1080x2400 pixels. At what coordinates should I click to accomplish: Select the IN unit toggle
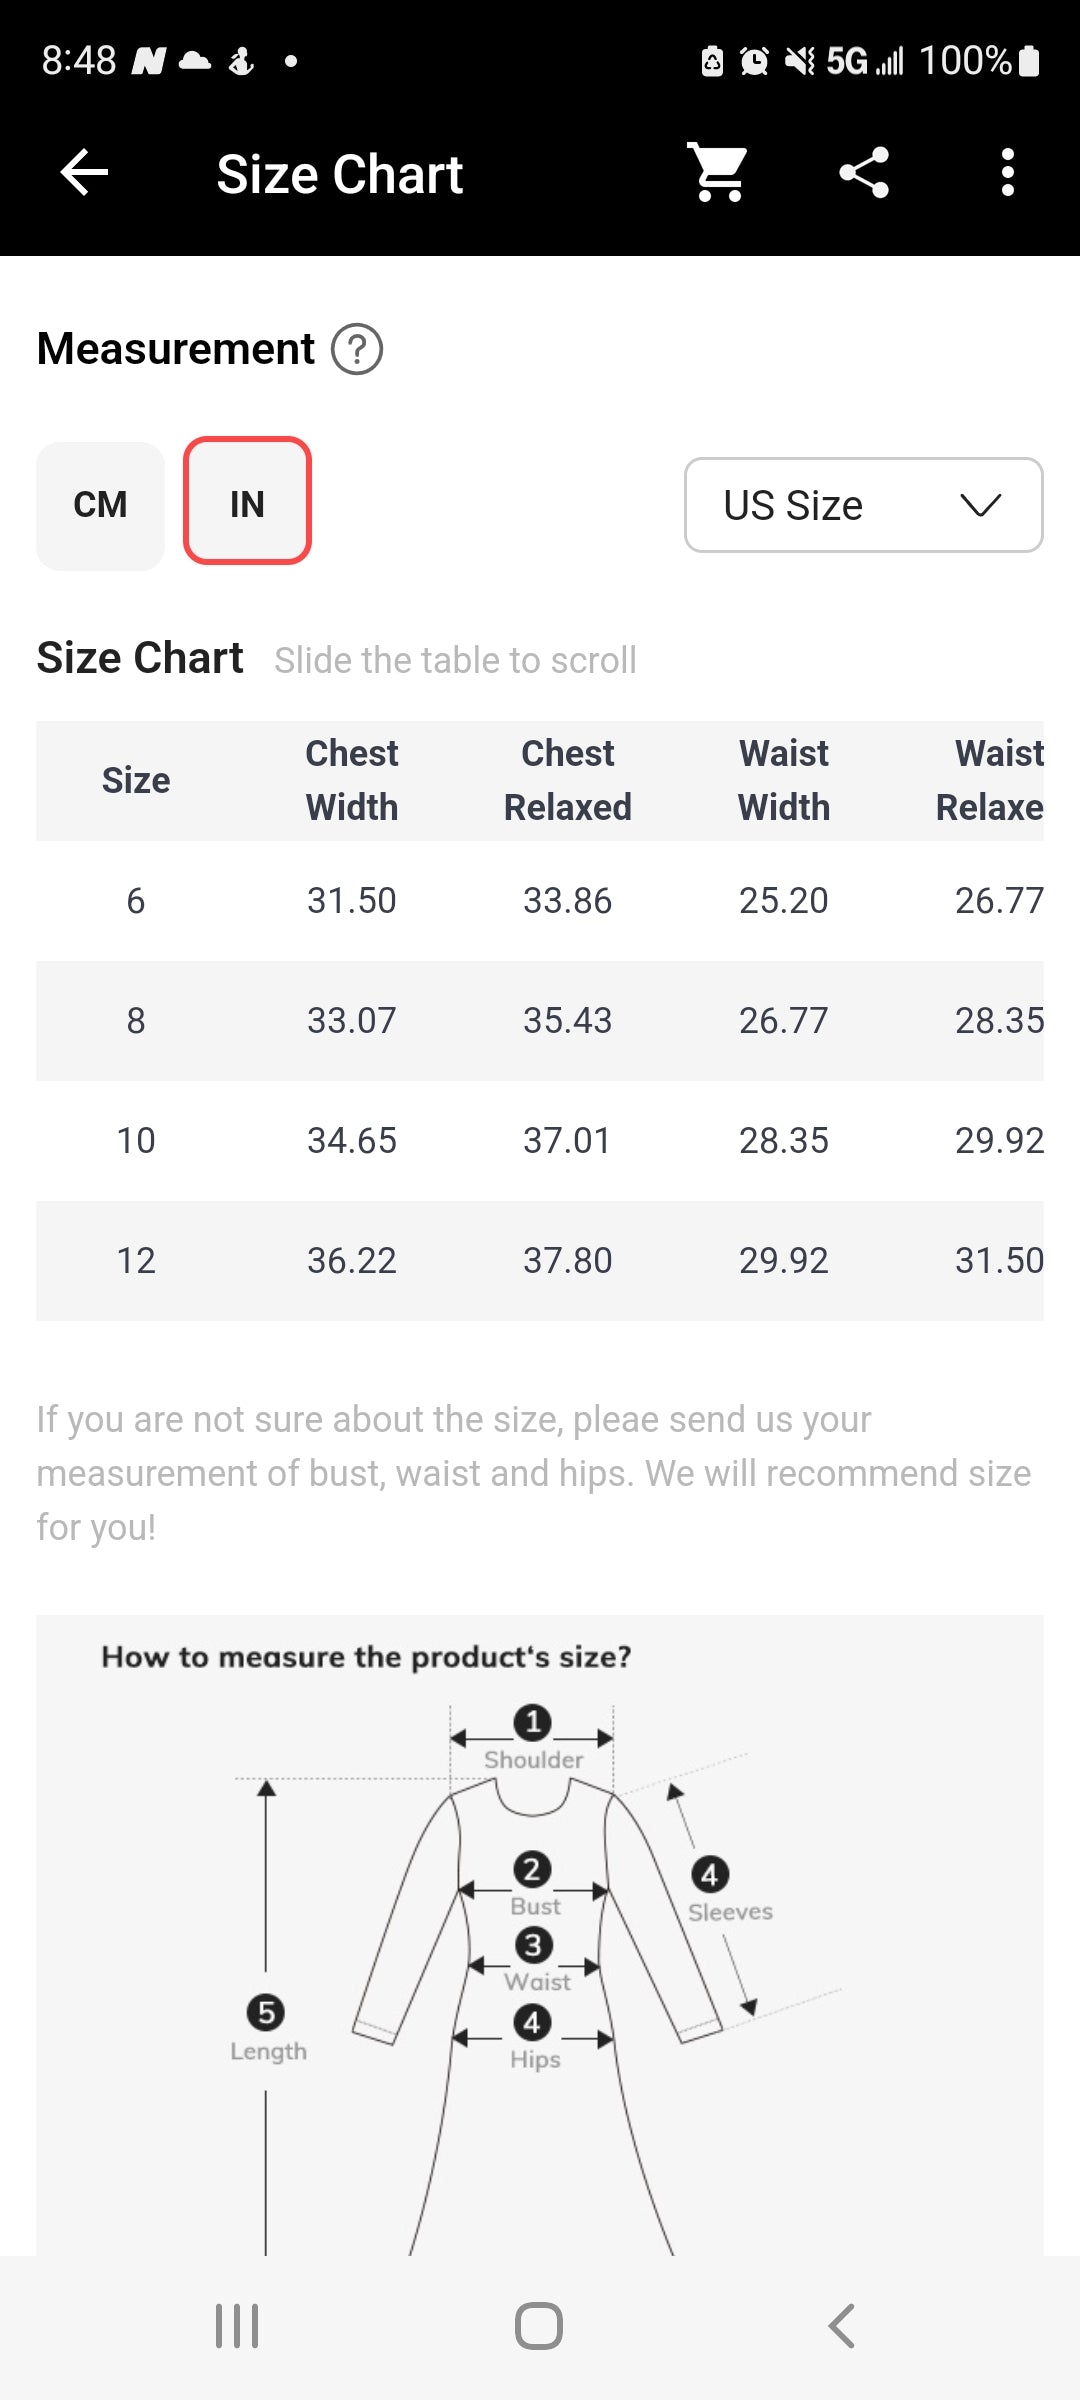click(247, 501)
